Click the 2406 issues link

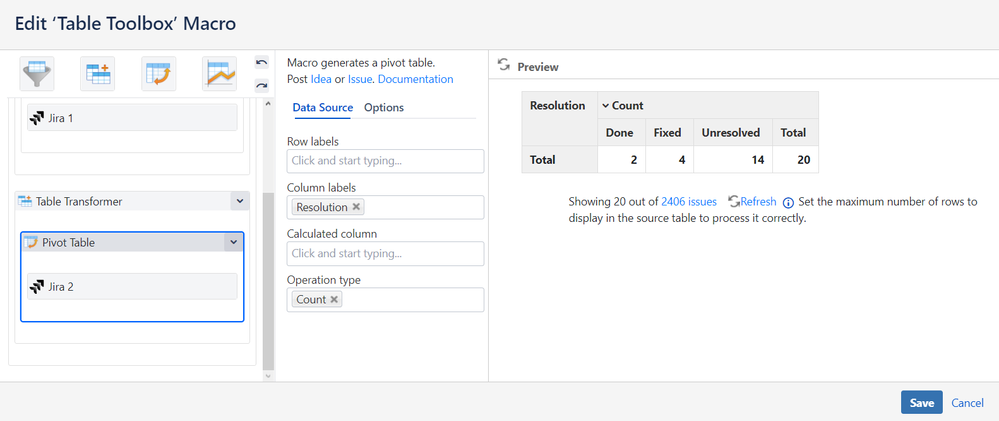click(689, 201)
